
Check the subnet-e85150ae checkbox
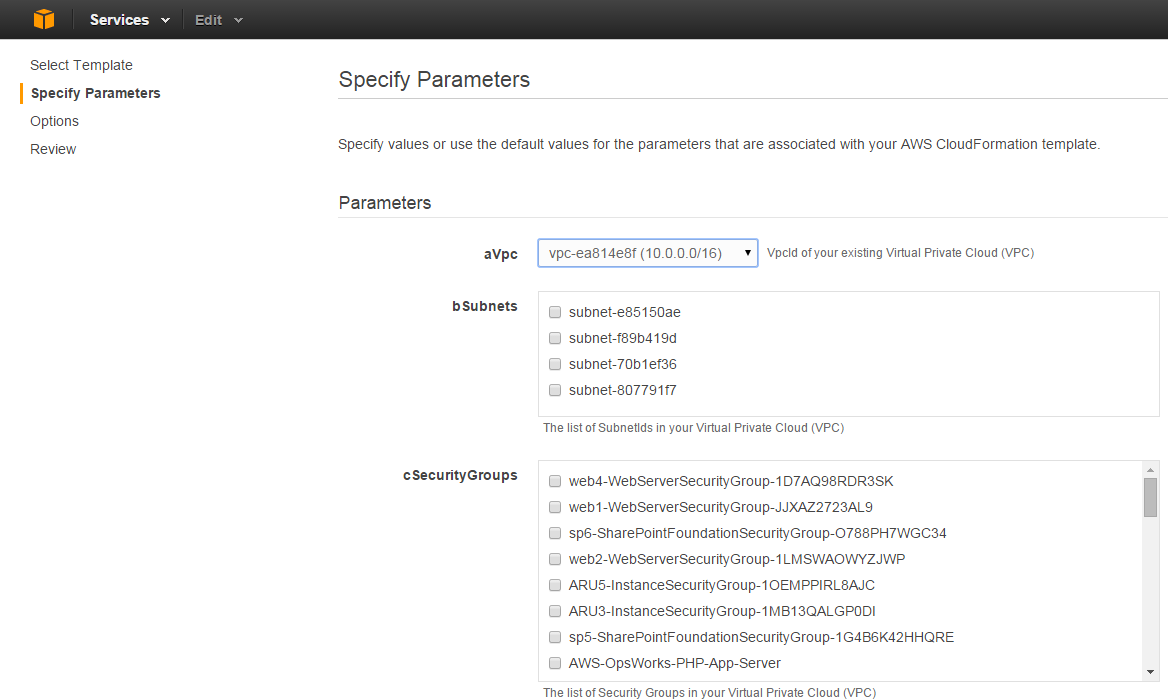[555, 312]
